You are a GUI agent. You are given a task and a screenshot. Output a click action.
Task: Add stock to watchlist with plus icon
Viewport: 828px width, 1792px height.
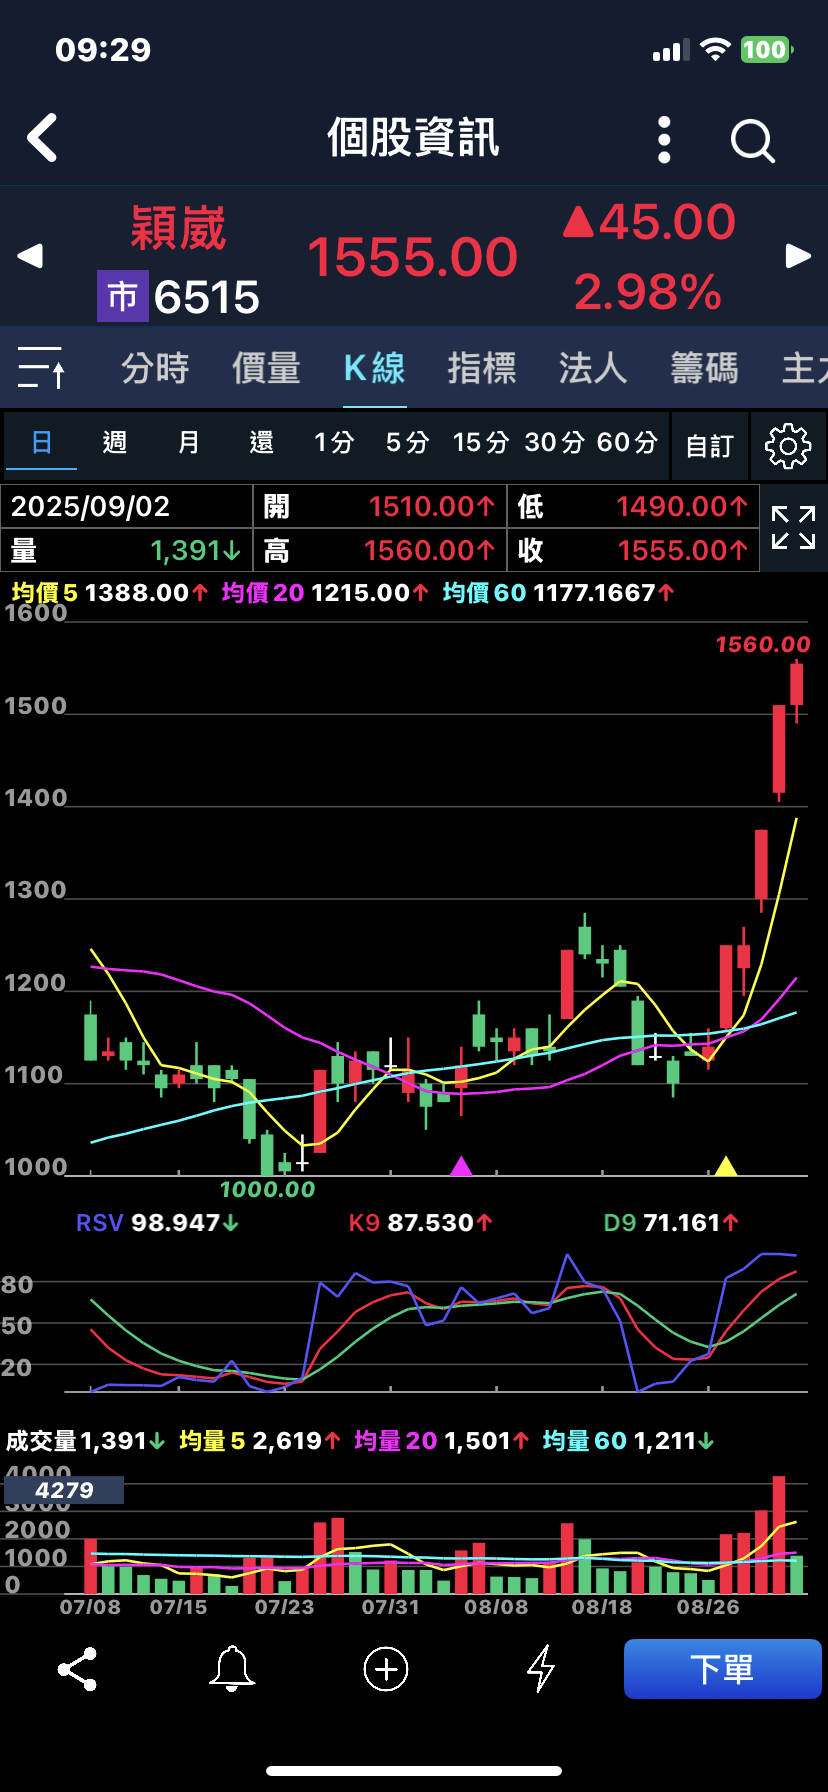pyautogui.click(x=386, y=1668)
